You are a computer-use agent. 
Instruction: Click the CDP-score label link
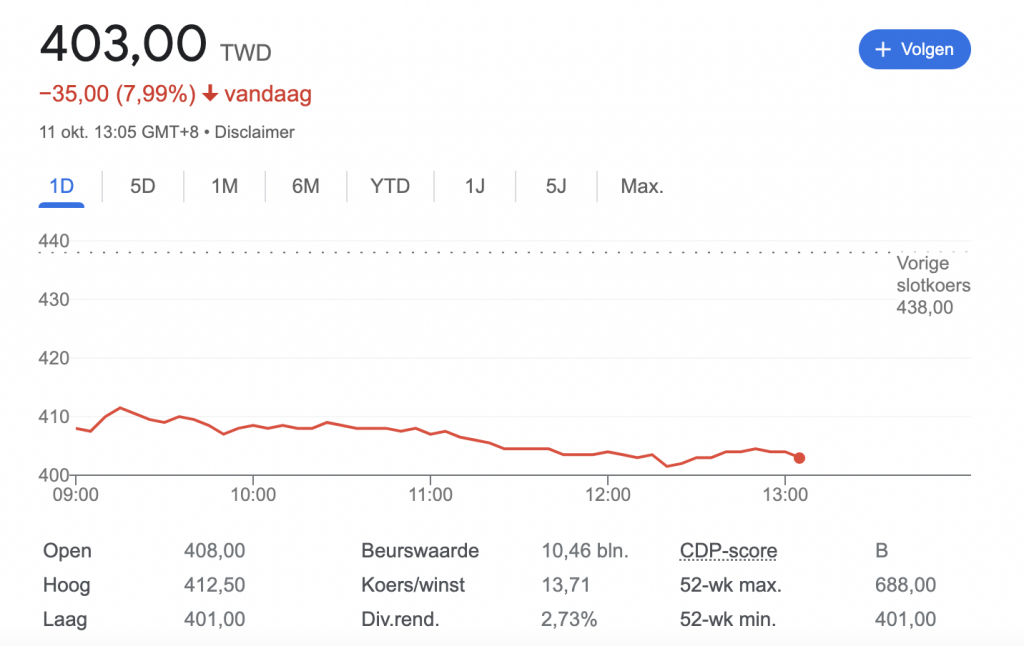tap(728, 551)
